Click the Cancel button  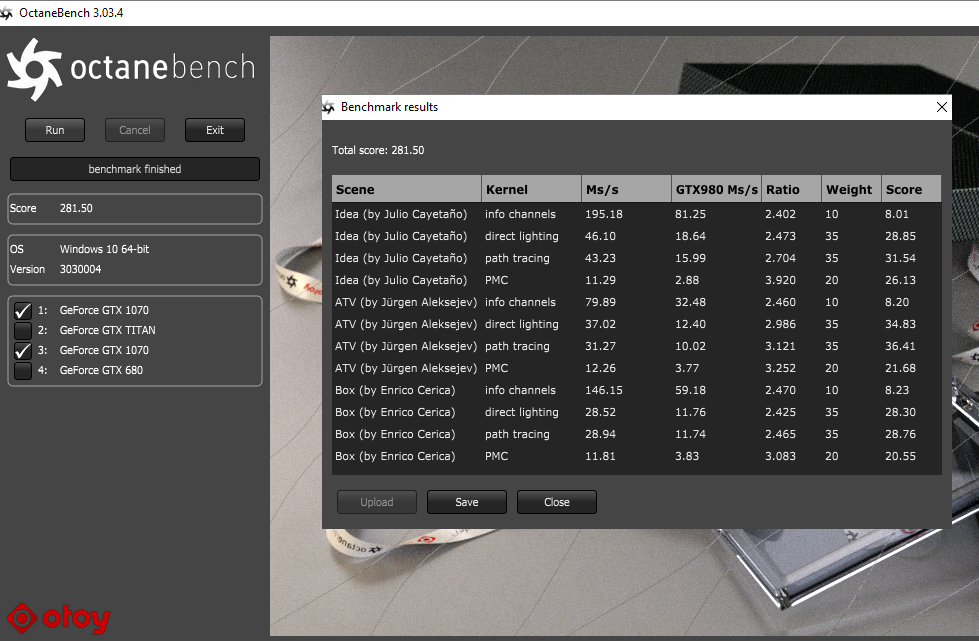click(x=135, y=130)
